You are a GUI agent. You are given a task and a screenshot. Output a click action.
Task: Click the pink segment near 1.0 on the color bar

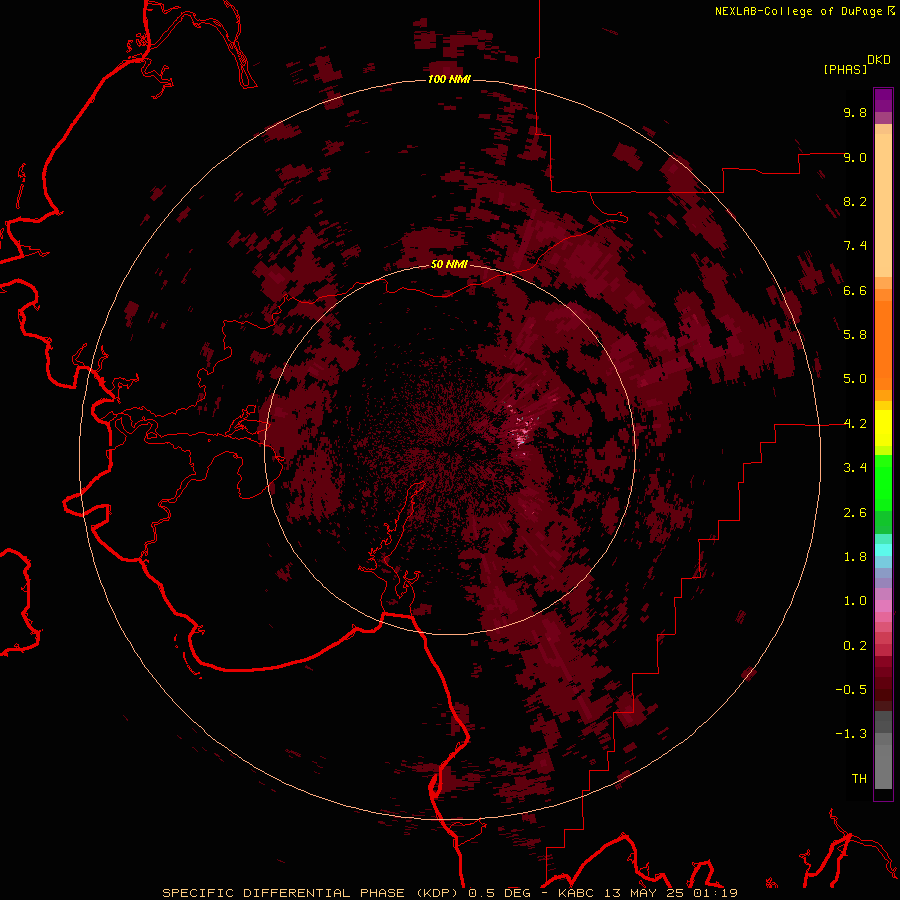883,606
